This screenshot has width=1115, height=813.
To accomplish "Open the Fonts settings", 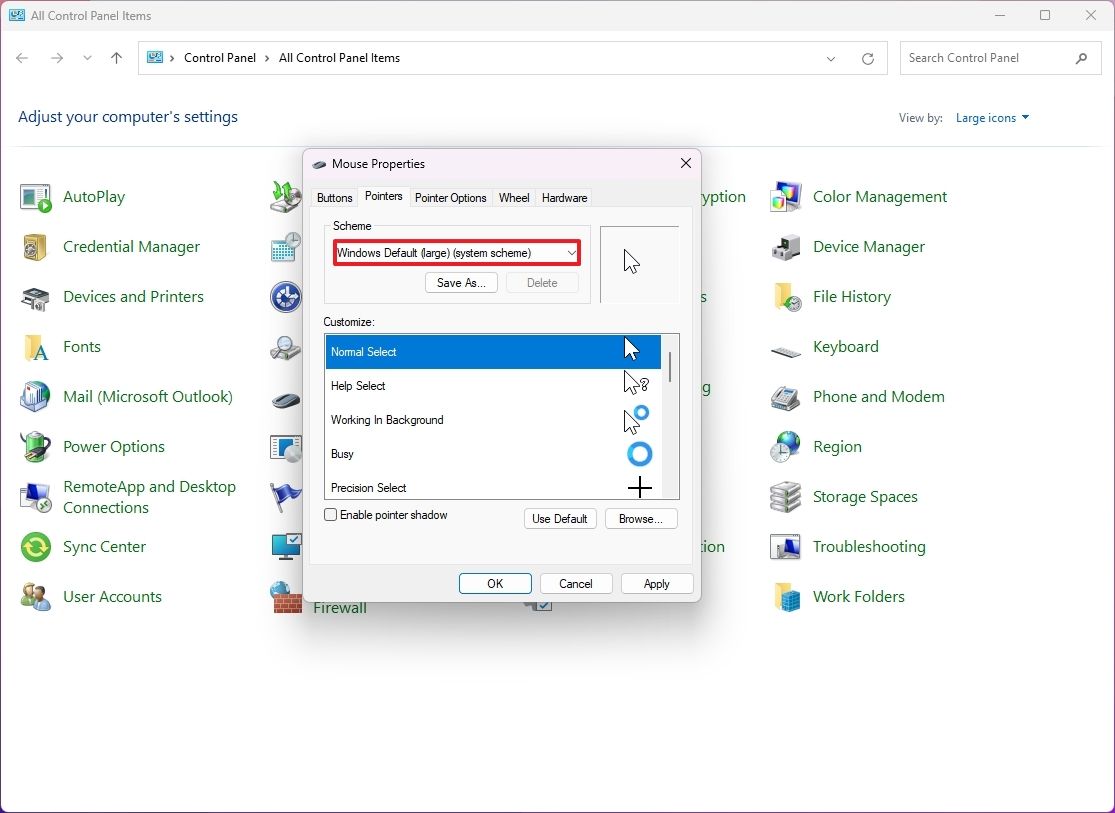I will pos(80,346).
